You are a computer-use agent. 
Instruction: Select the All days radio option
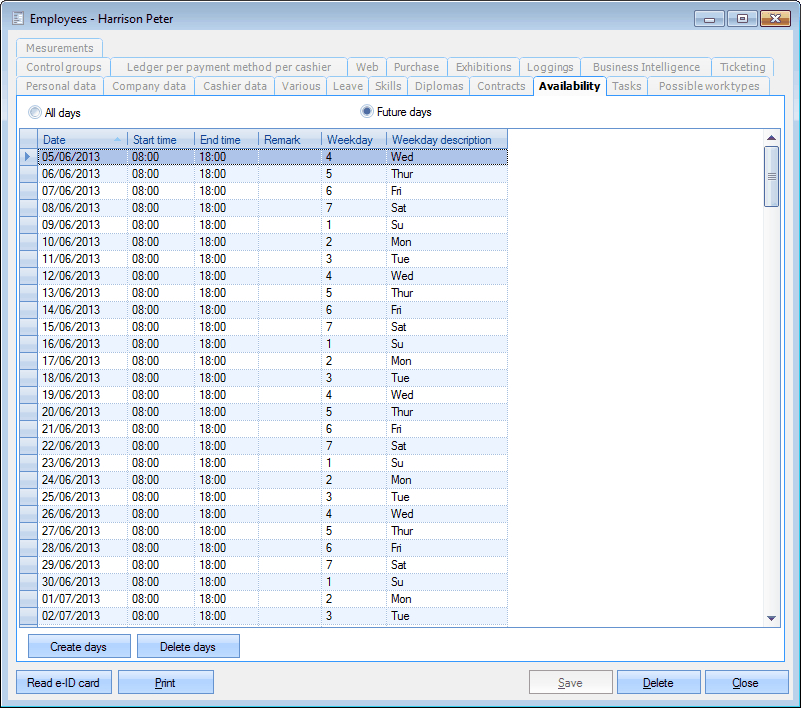click(36, 112)
